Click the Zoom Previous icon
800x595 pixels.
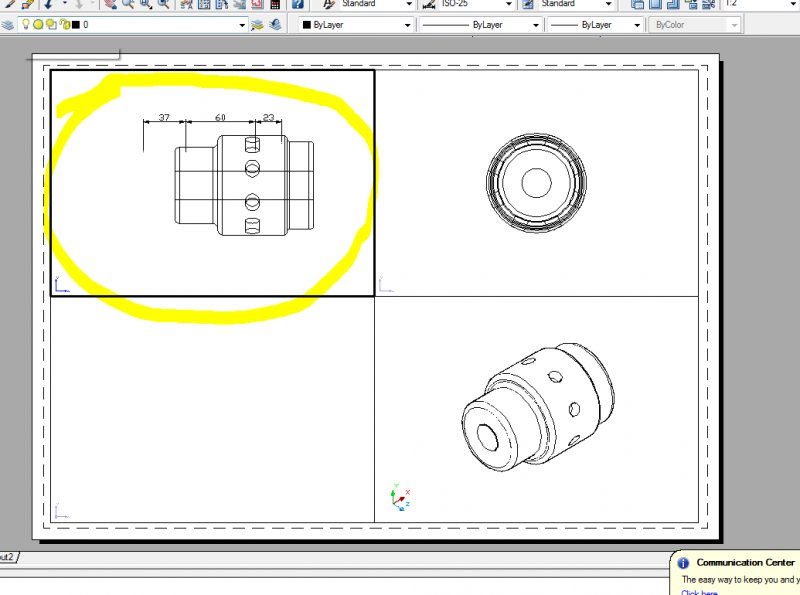tap(164, 4)
